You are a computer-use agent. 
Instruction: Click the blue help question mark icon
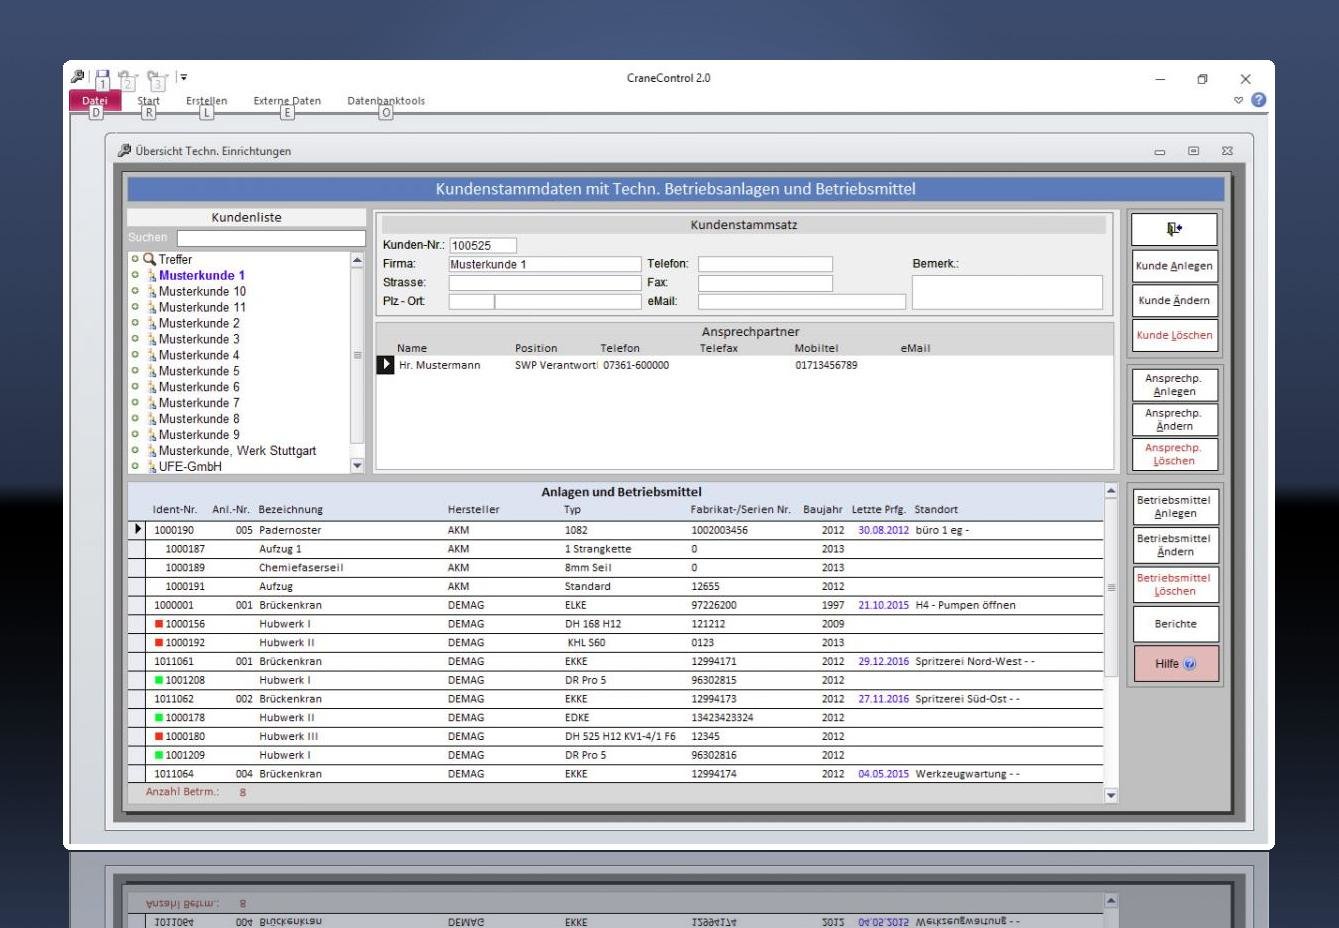[1258, 100]
